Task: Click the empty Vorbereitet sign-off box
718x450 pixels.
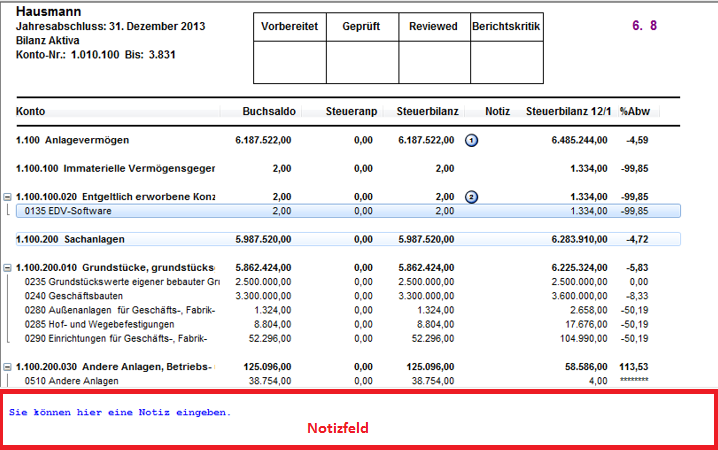Action: (x=290, y=62)
